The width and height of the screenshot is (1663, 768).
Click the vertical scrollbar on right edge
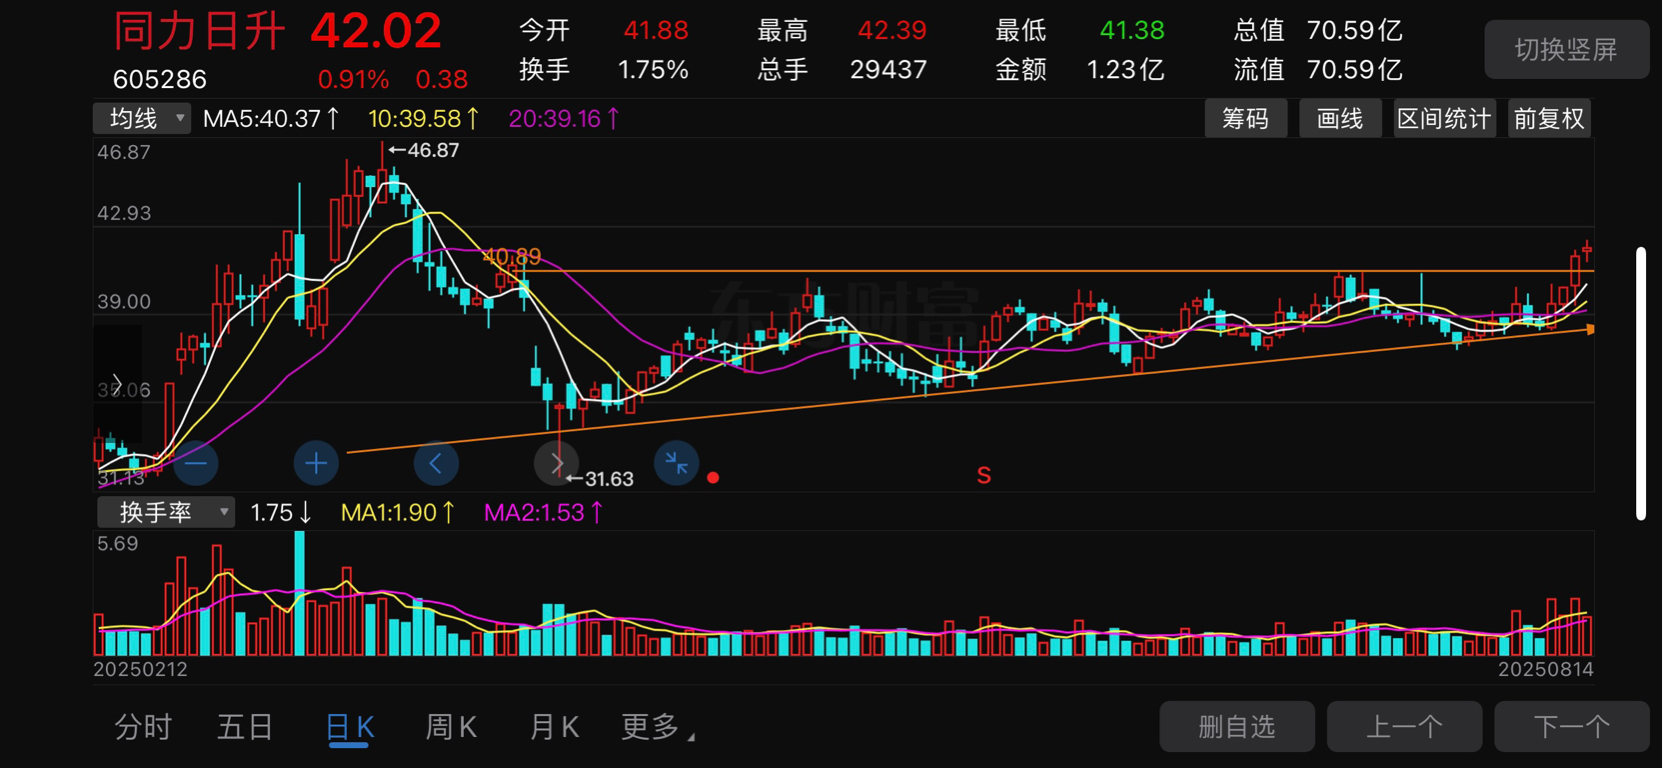(1641, 384)
